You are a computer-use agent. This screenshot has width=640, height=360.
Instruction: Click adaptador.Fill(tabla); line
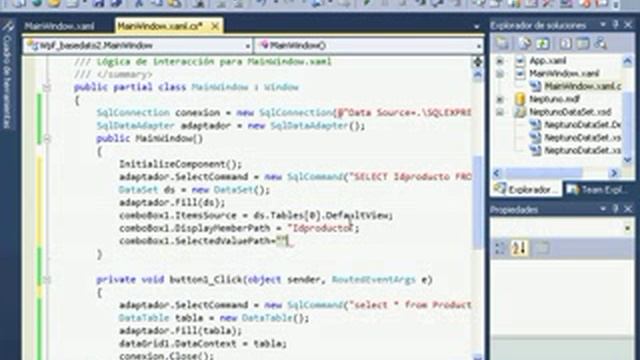(180, 331)
